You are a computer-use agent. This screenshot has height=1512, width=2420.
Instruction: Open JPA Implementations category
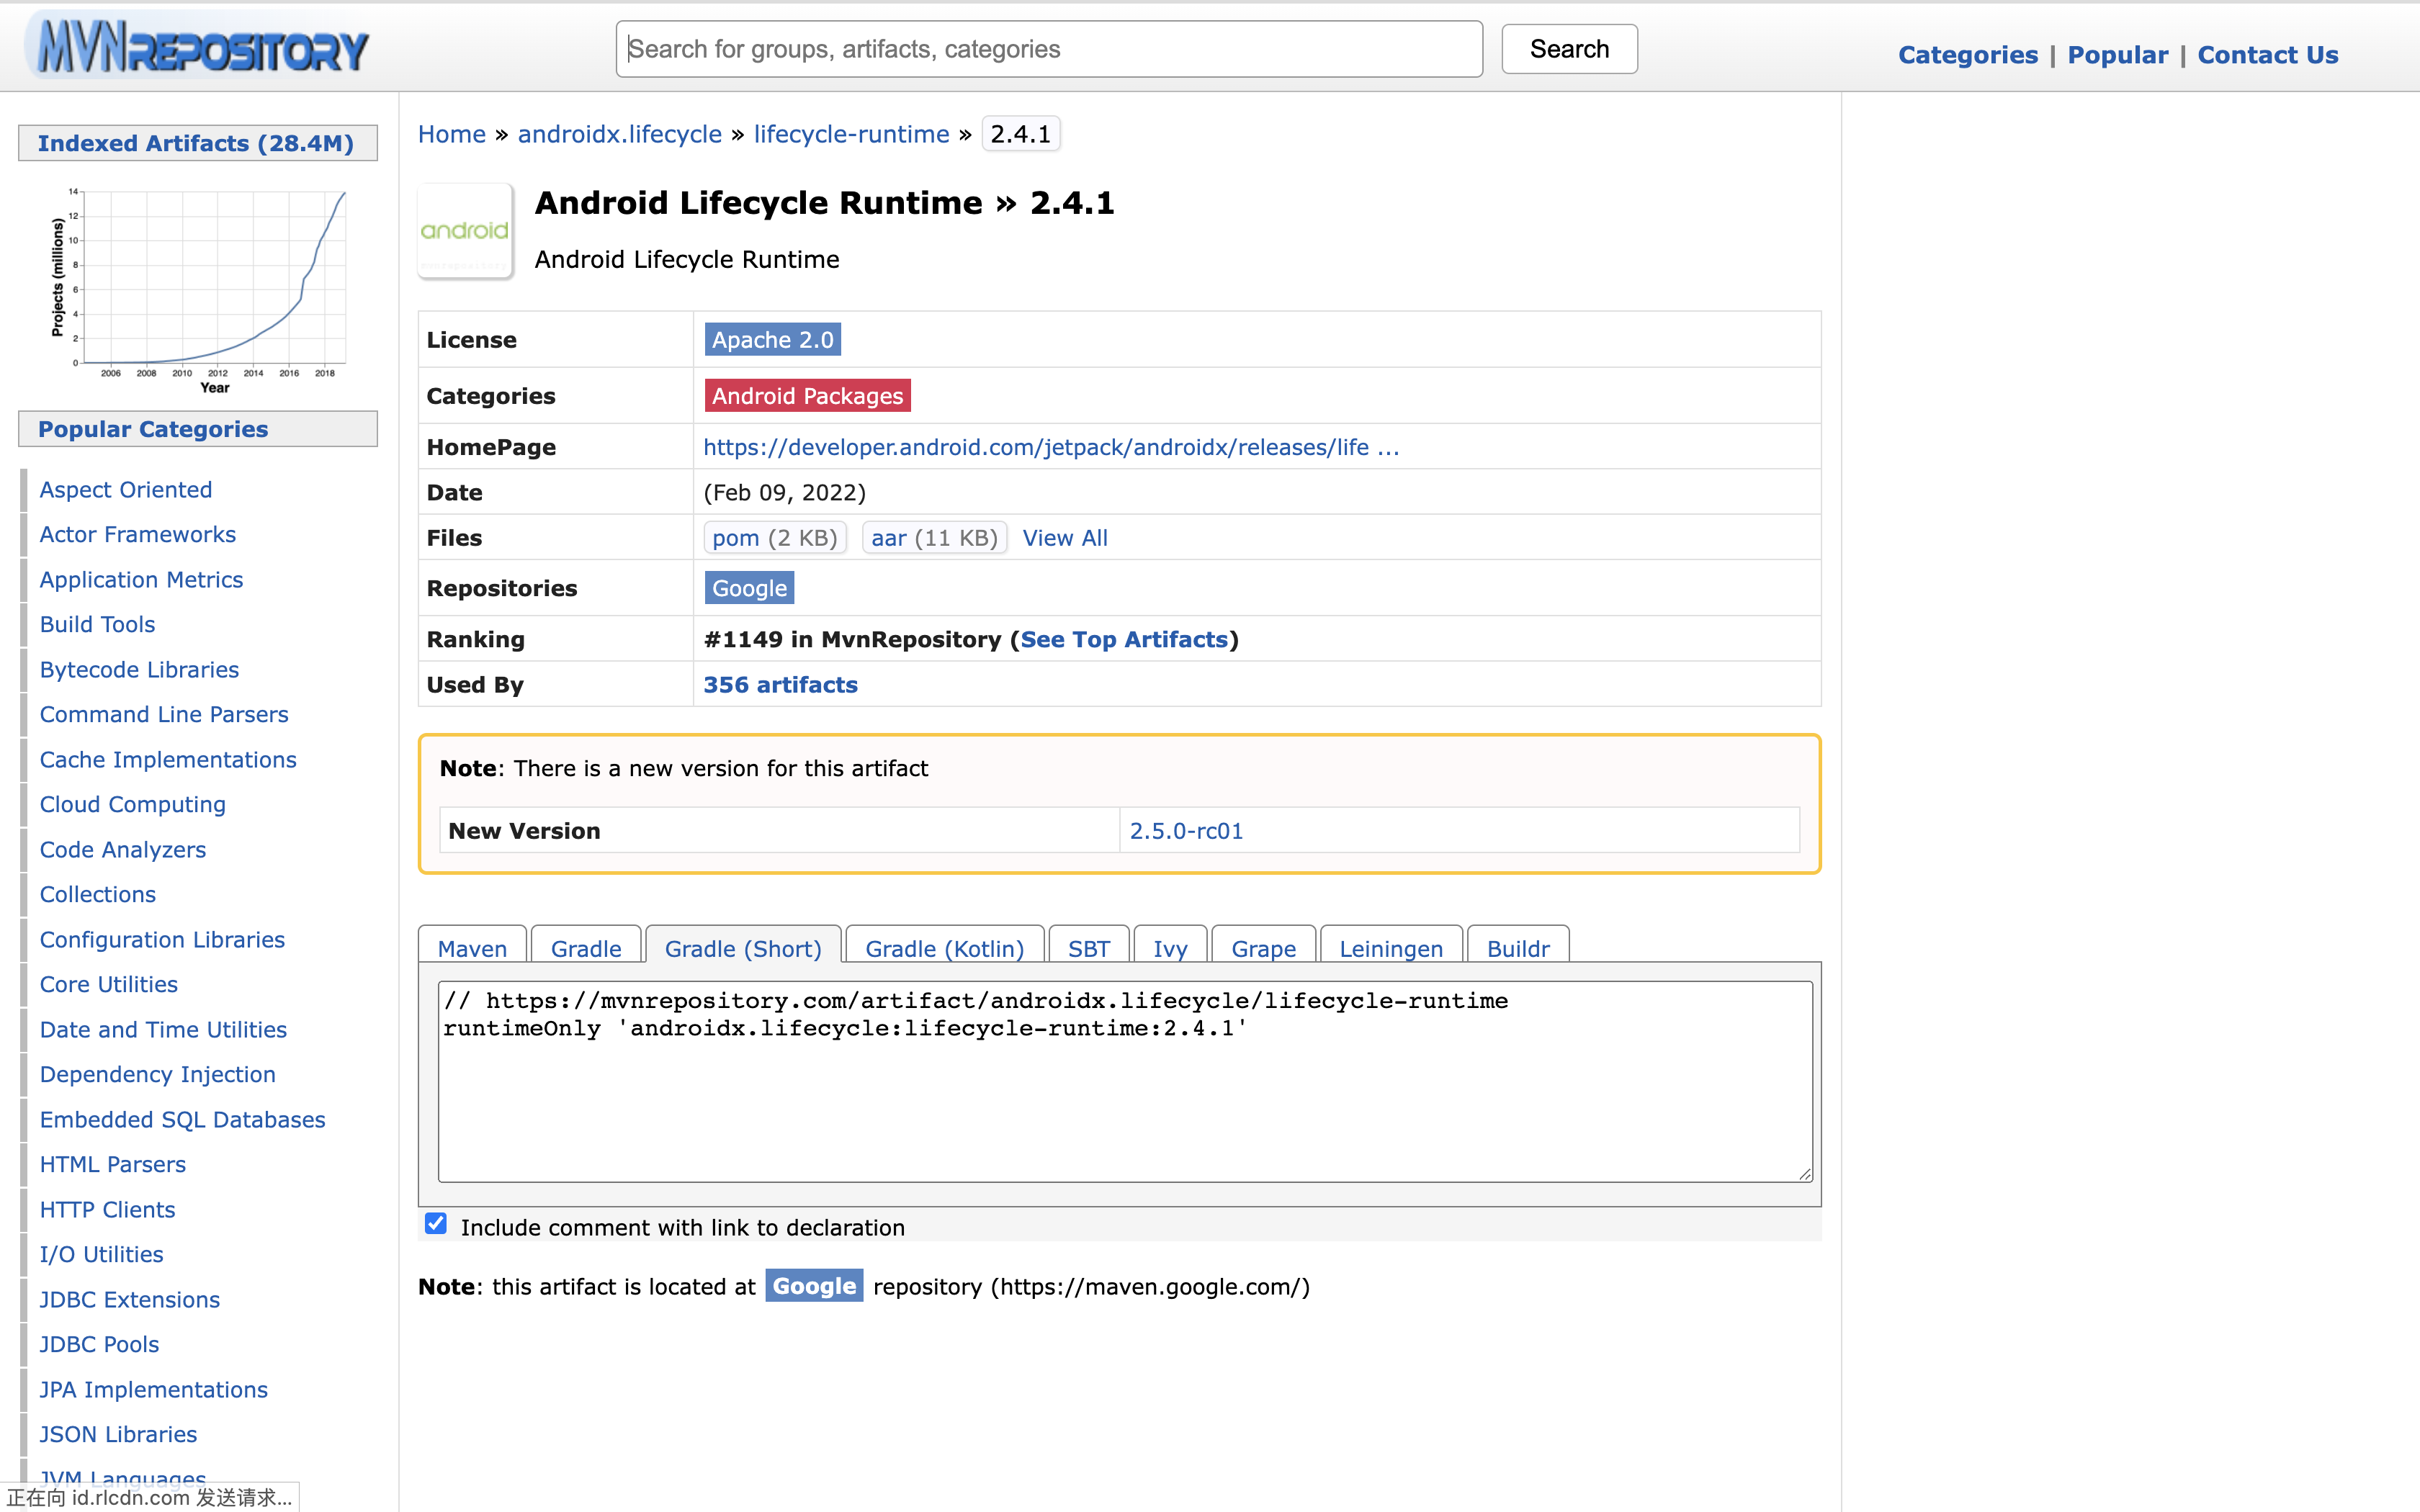(x=153, y=1390)
